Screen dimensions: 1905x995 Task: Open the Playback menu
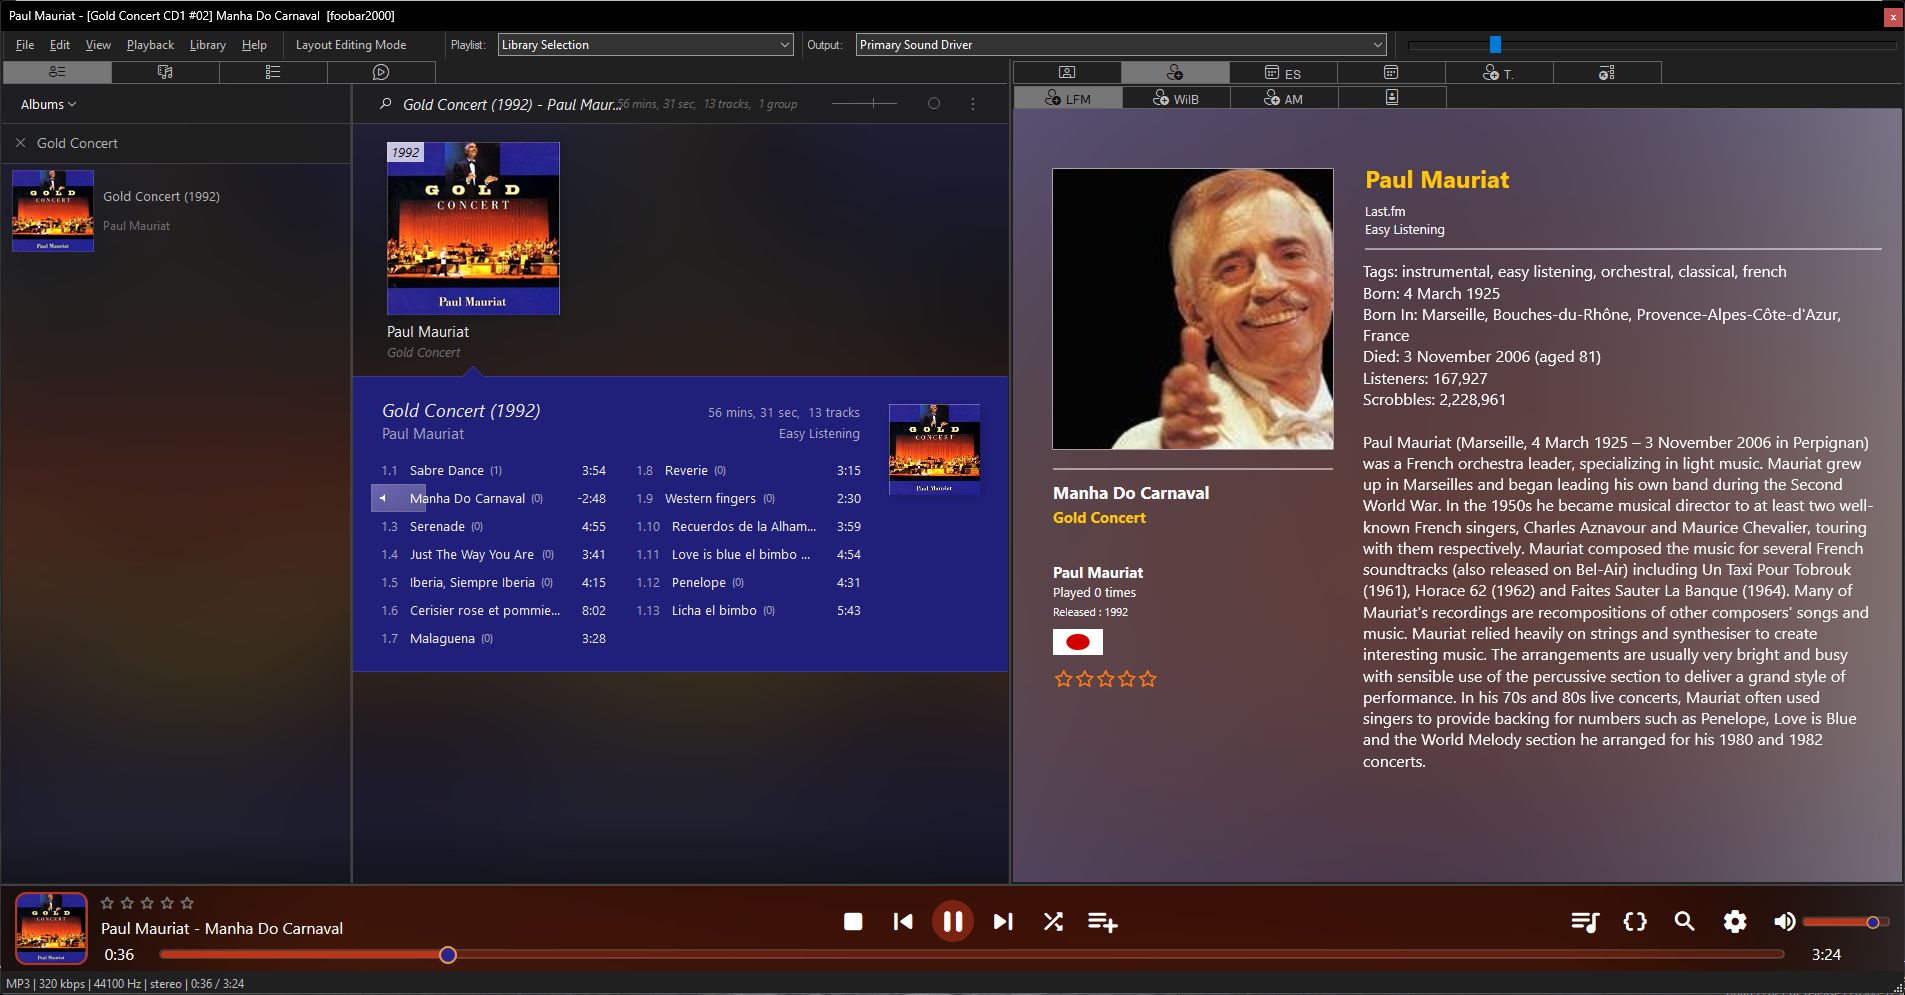[150, 44]
